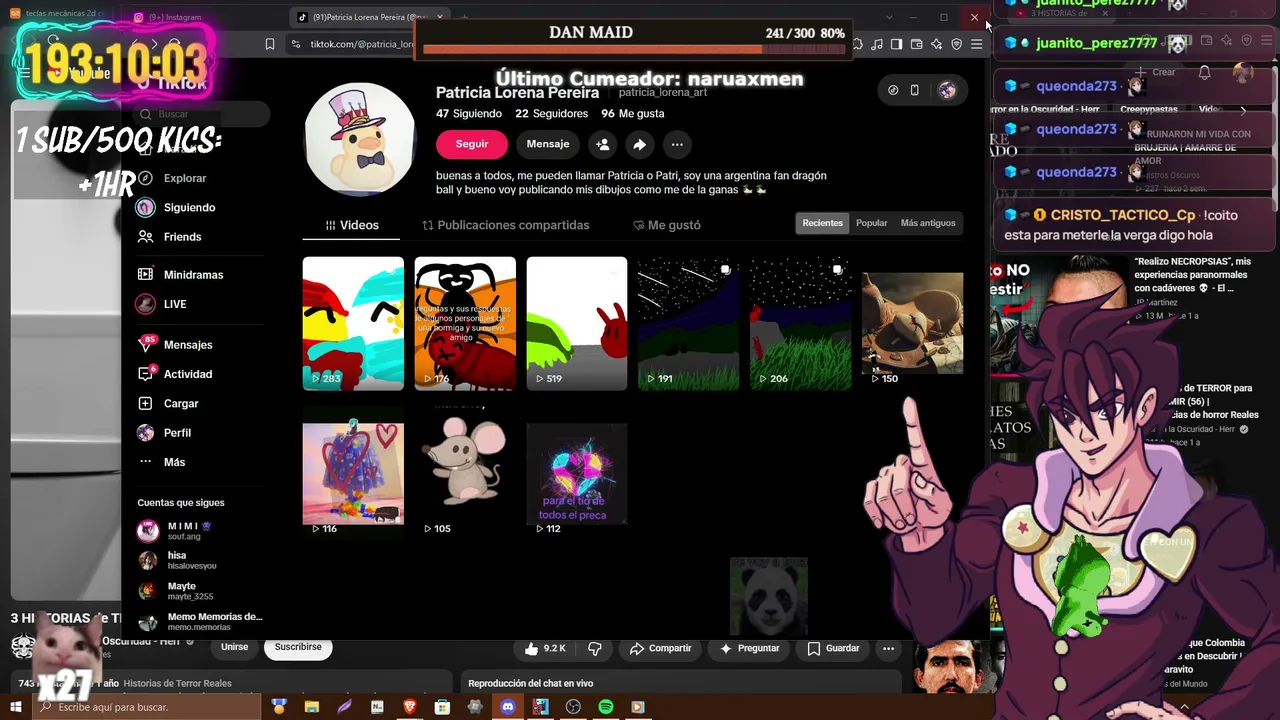The height and width of the screenshot is (720, 1280).
Task: Open Brave browser from the taskbar
Action: coord(409,707)
